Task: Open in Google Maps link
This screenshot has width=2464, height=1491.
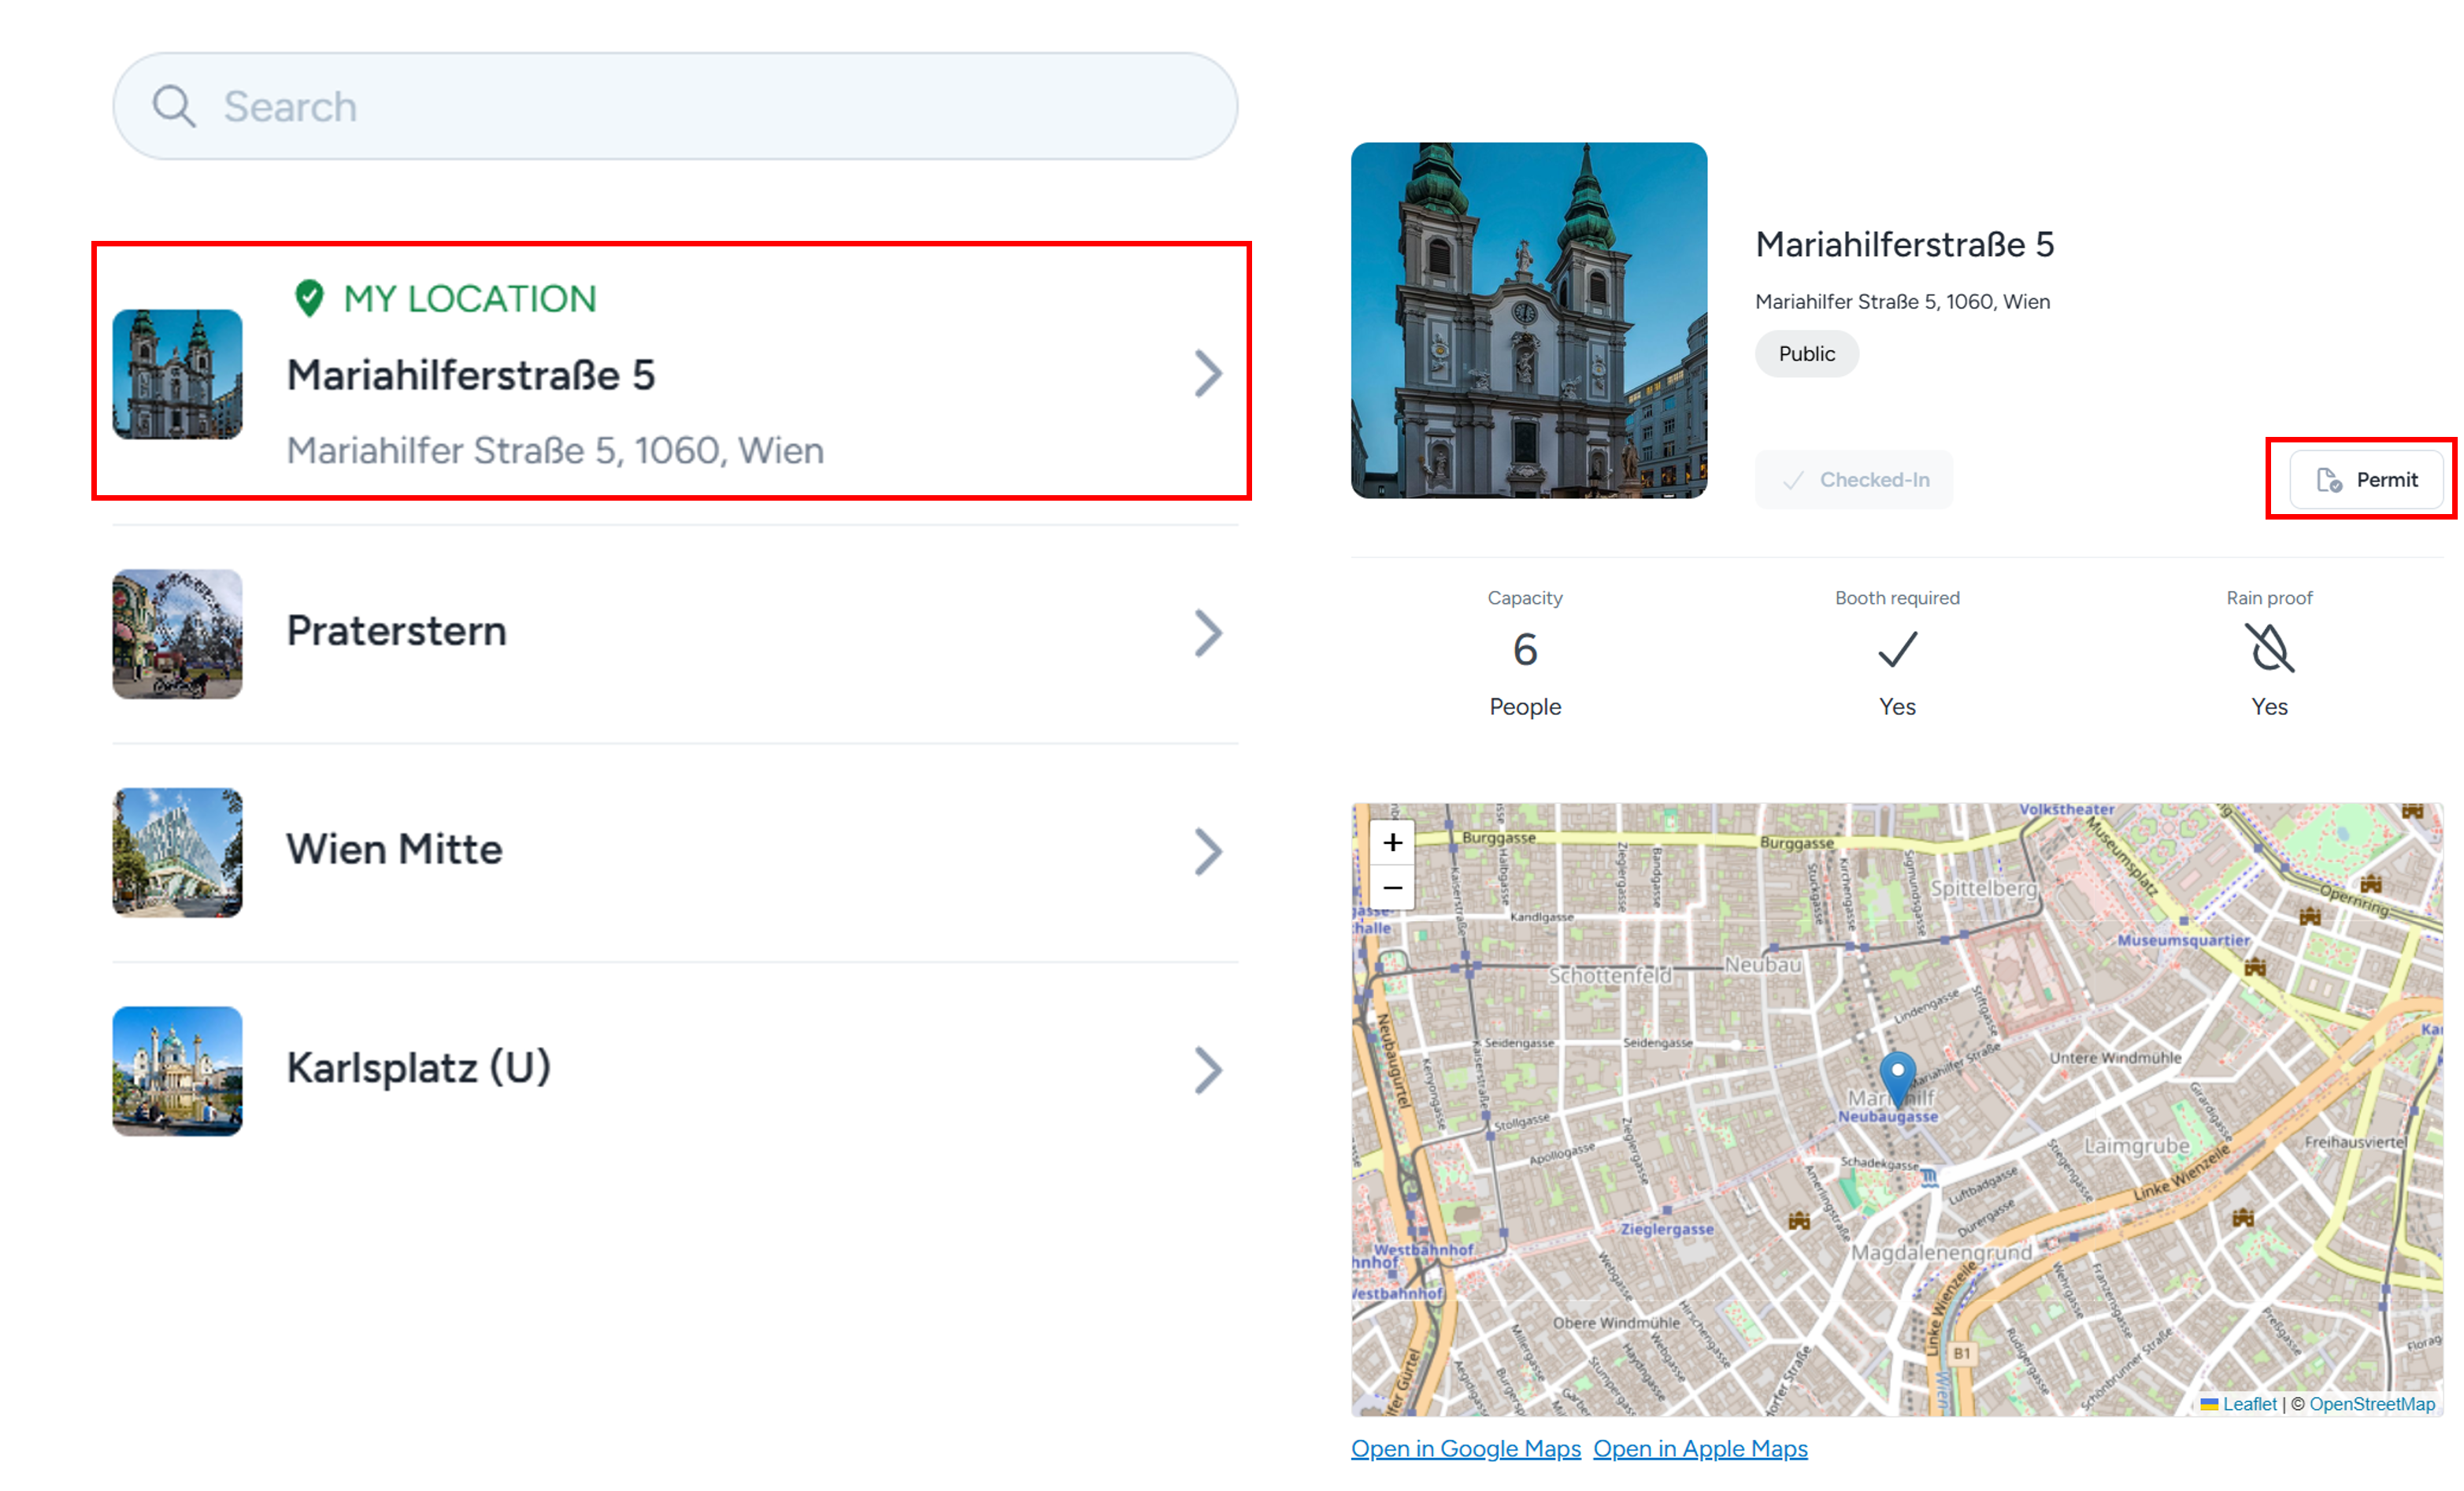Action: [x=1466, y=1448]
